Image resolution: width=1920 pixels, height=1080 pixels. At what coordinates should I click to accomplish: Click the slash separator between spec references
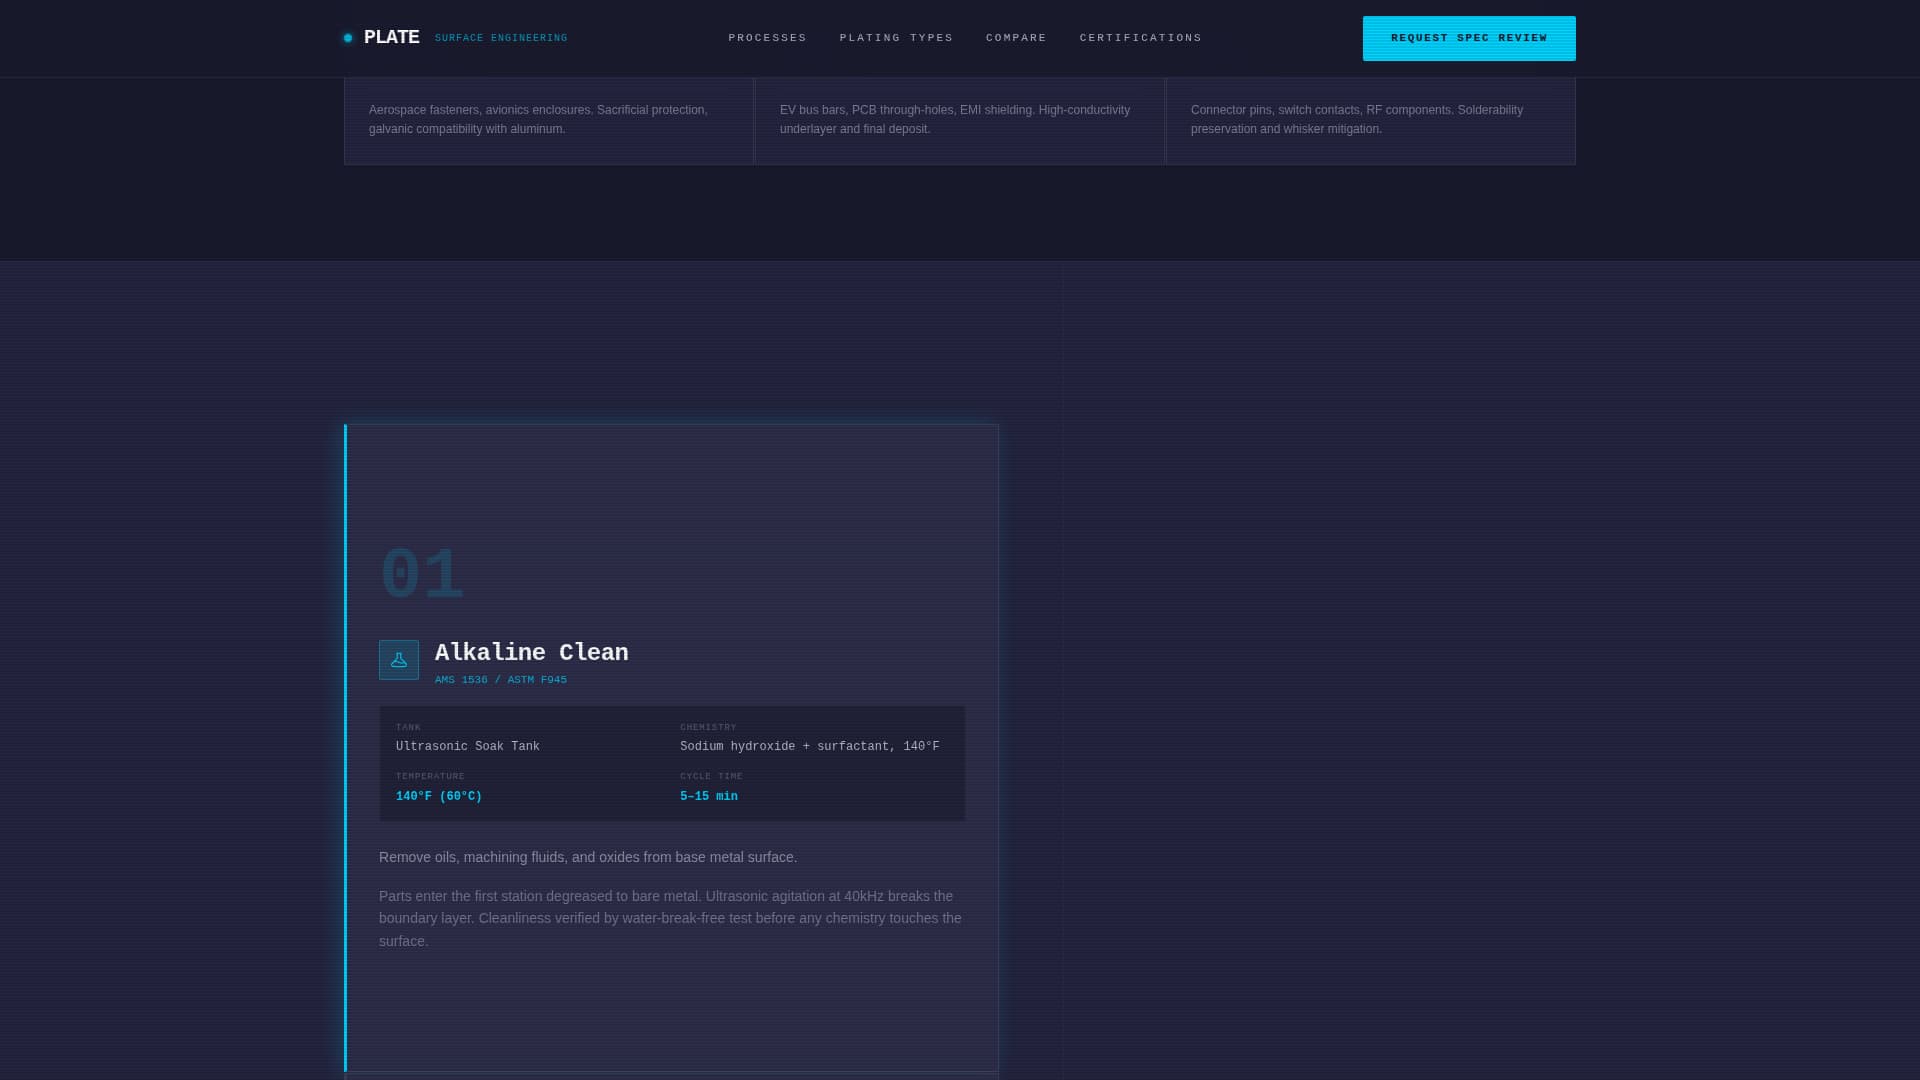pyautogui.click(x=497, y=679)
